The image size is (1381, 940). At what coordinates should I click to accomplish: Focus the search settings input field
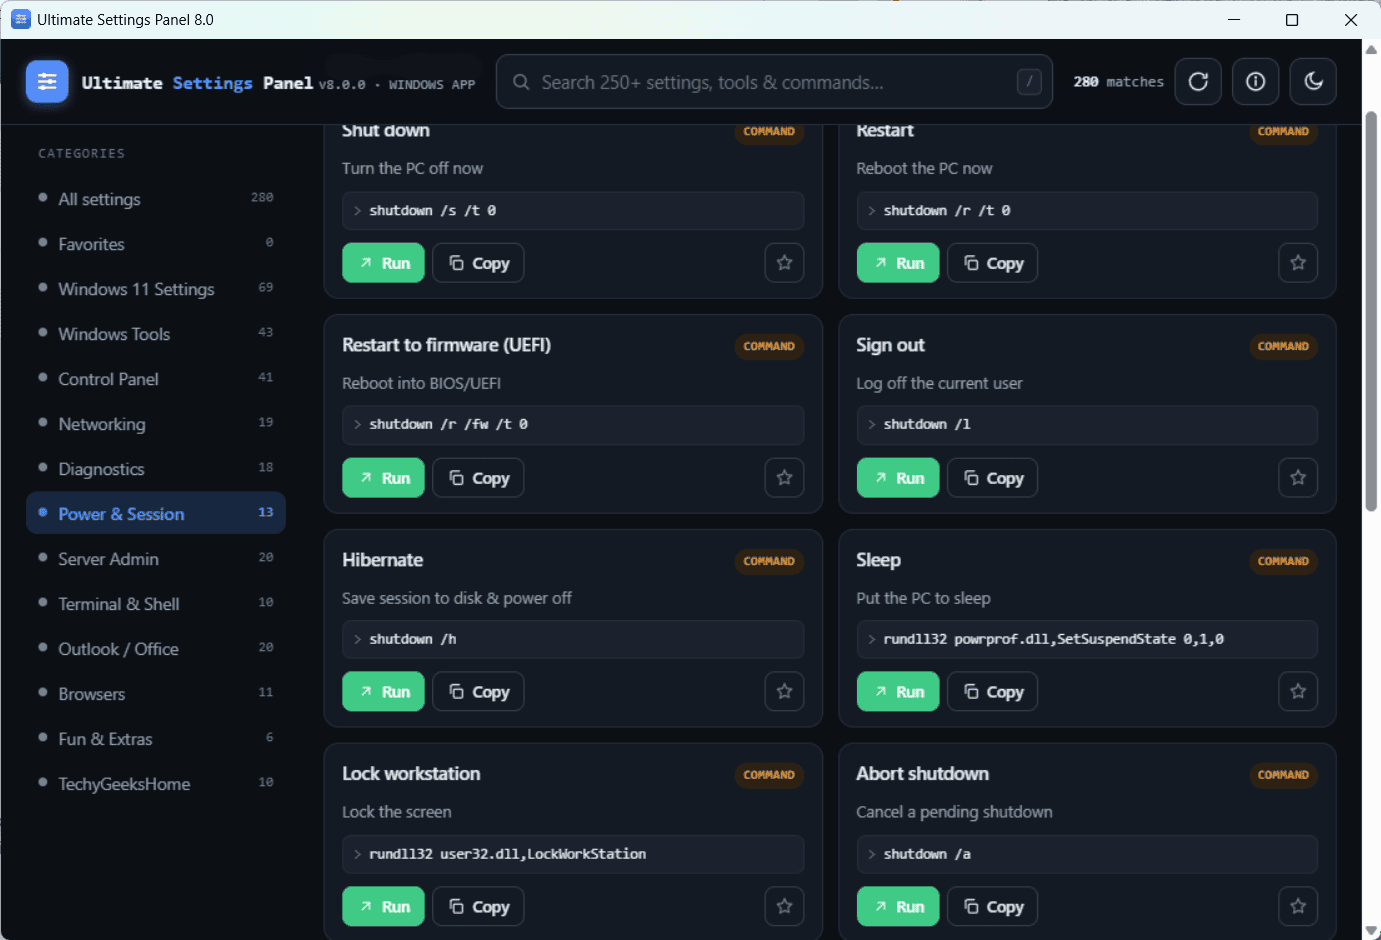click(774, 82)
